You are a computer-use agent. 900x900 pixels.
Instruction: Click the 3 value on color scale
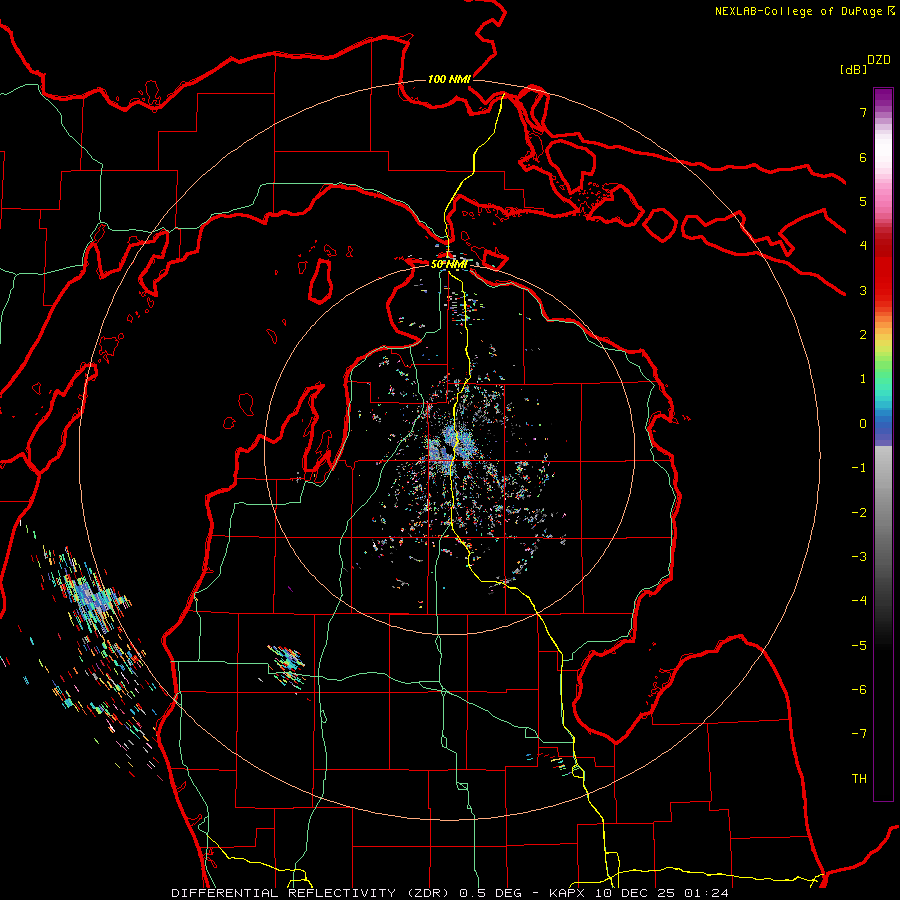coord(863,290)
